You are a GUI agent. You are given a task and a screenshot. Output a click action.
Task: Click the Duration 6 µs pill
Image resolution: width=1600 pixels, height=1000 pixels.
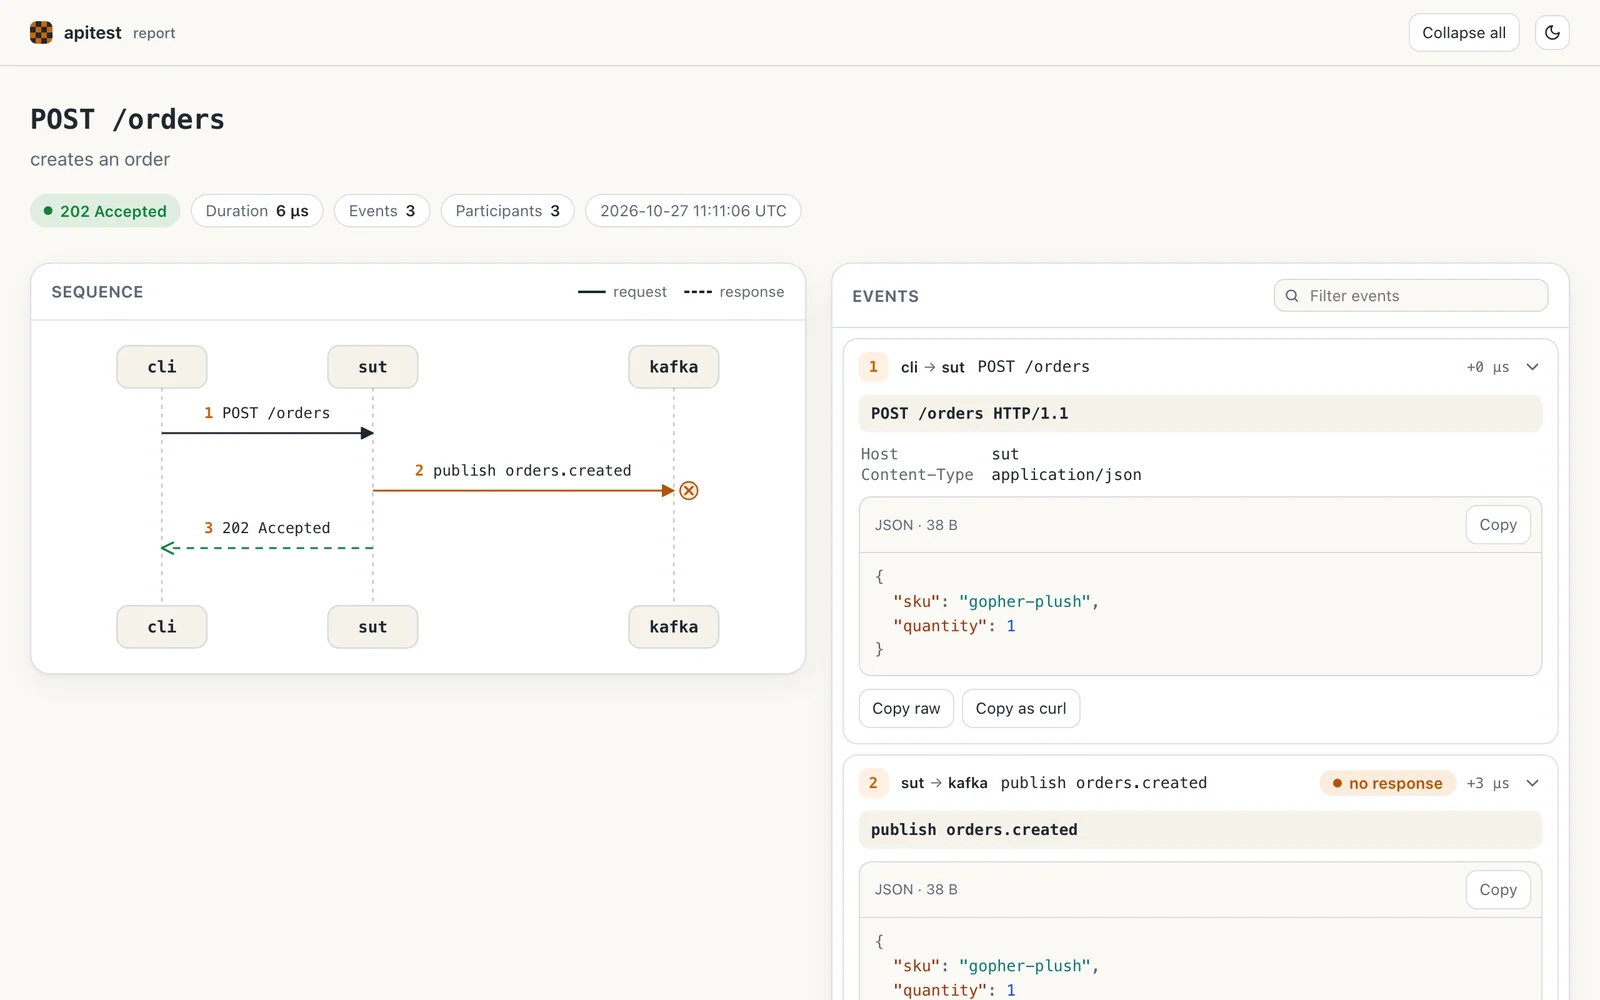(257, 211)
